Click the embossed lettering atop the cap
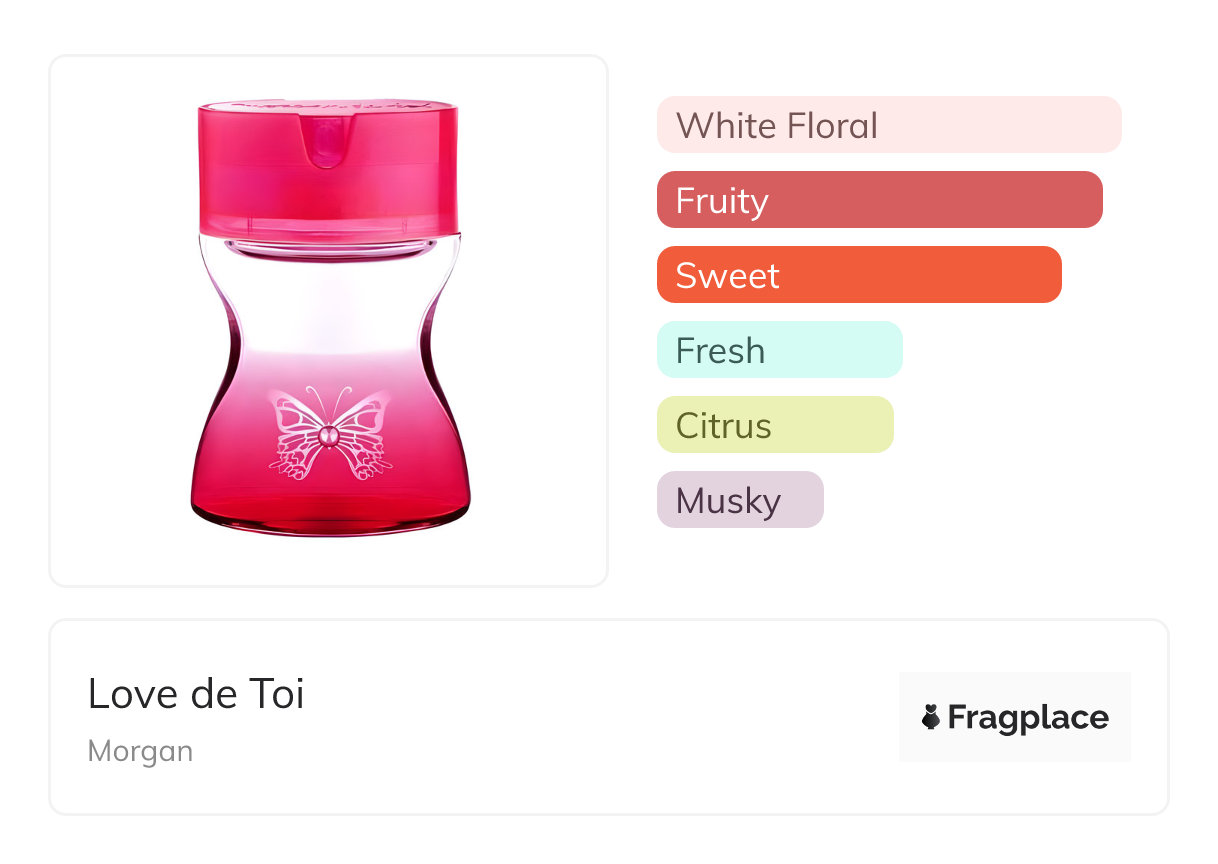Image resolution: width=1218 pixels, height=864 pixels. click(x=328, y=103)
